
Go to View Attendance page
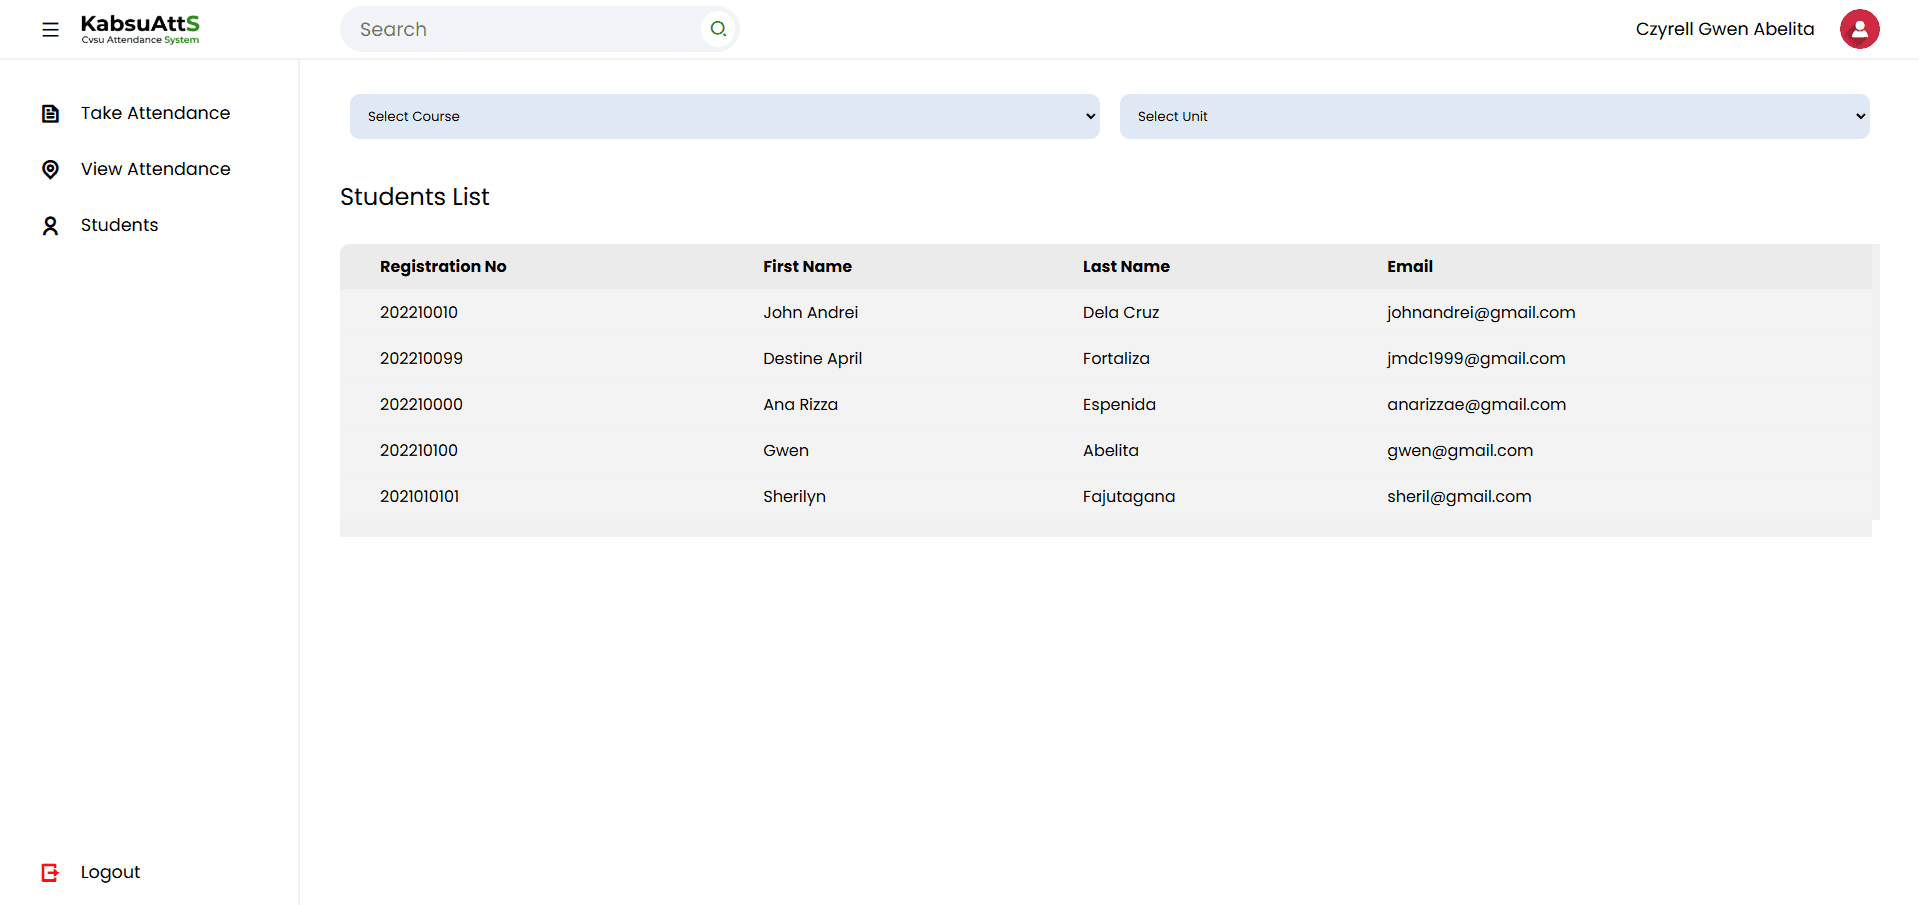[x=155, y=169]
